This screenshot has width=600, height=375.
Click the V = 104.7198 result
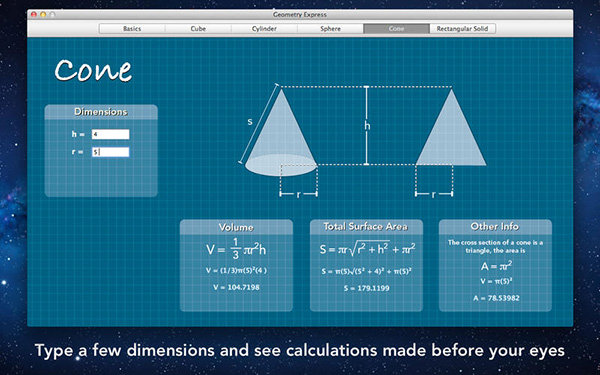(x=236, y=287)
